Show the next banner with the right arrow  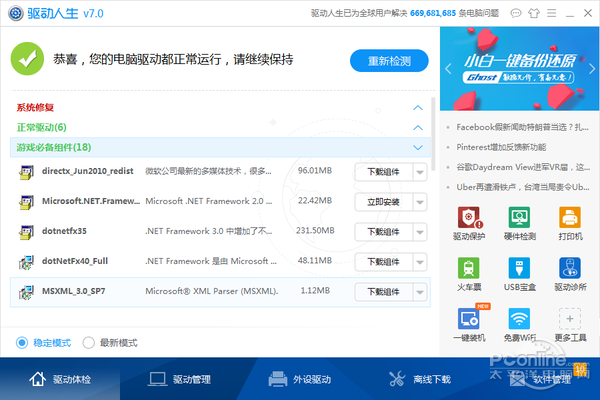click(x=592, y=69)
